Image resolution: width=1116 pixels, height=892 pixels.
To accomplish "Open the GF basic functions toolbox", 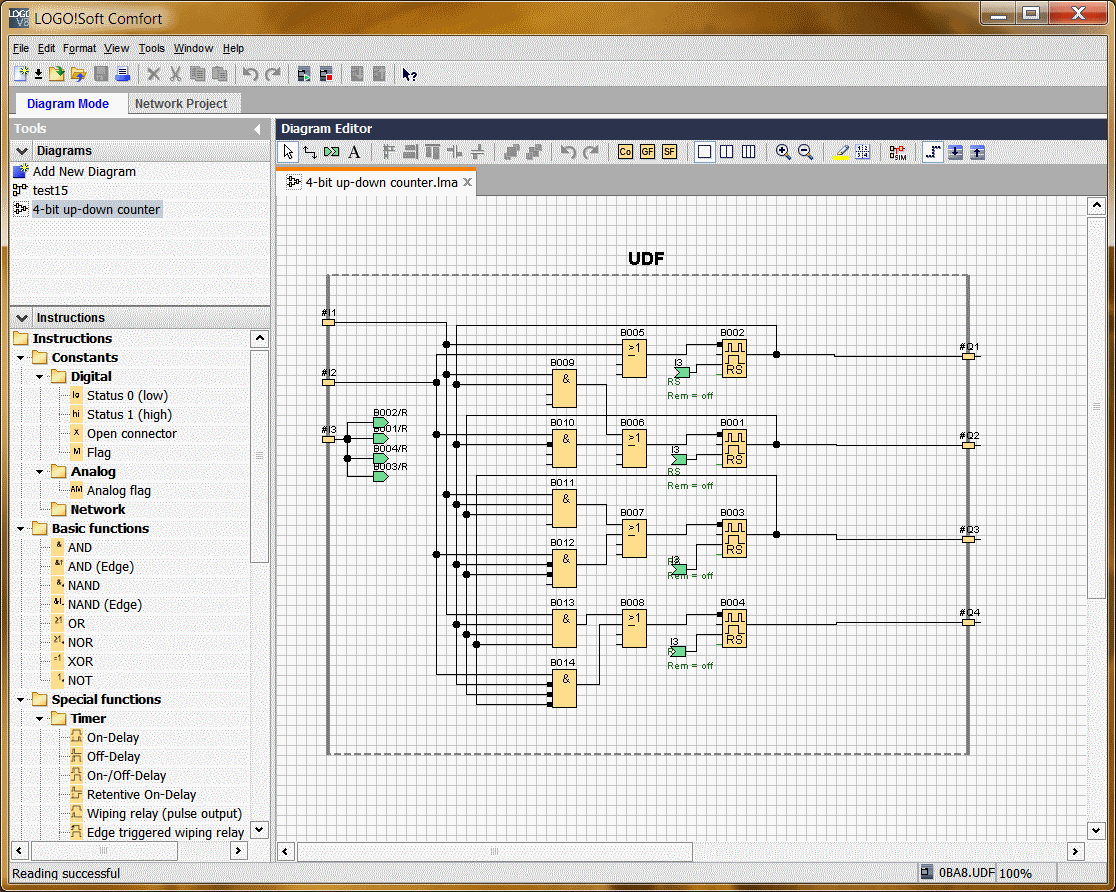I will tap(647, 152).
